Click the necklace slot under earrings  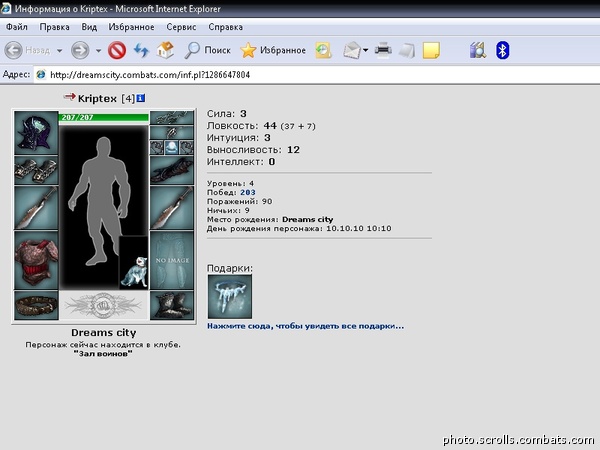[172, 133]
